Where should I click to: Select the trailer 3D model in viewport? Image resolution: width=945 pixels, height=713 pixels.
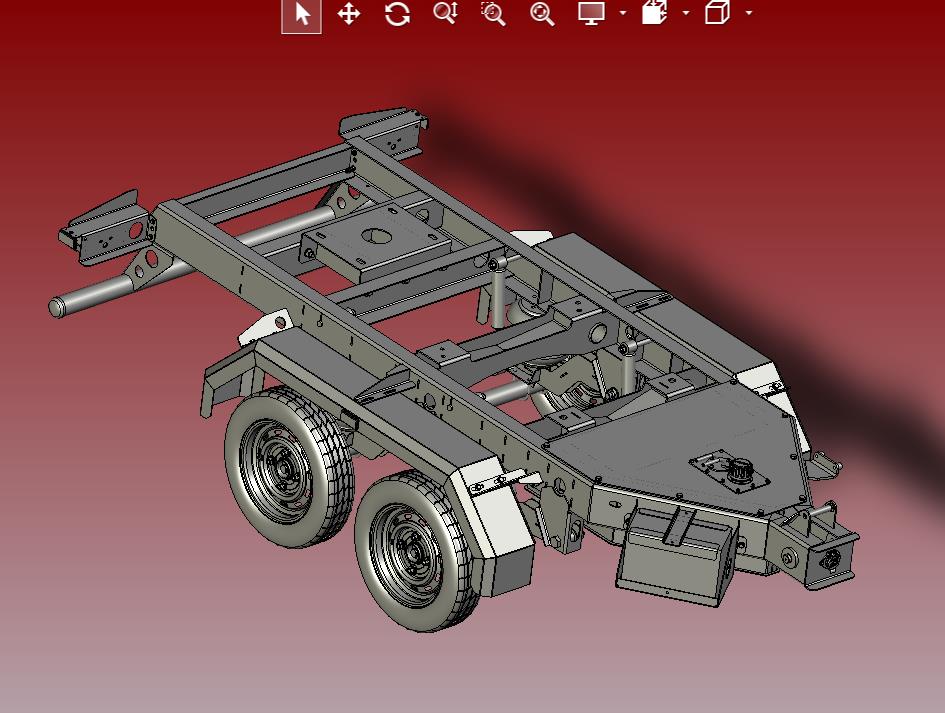tap(452, 368)
